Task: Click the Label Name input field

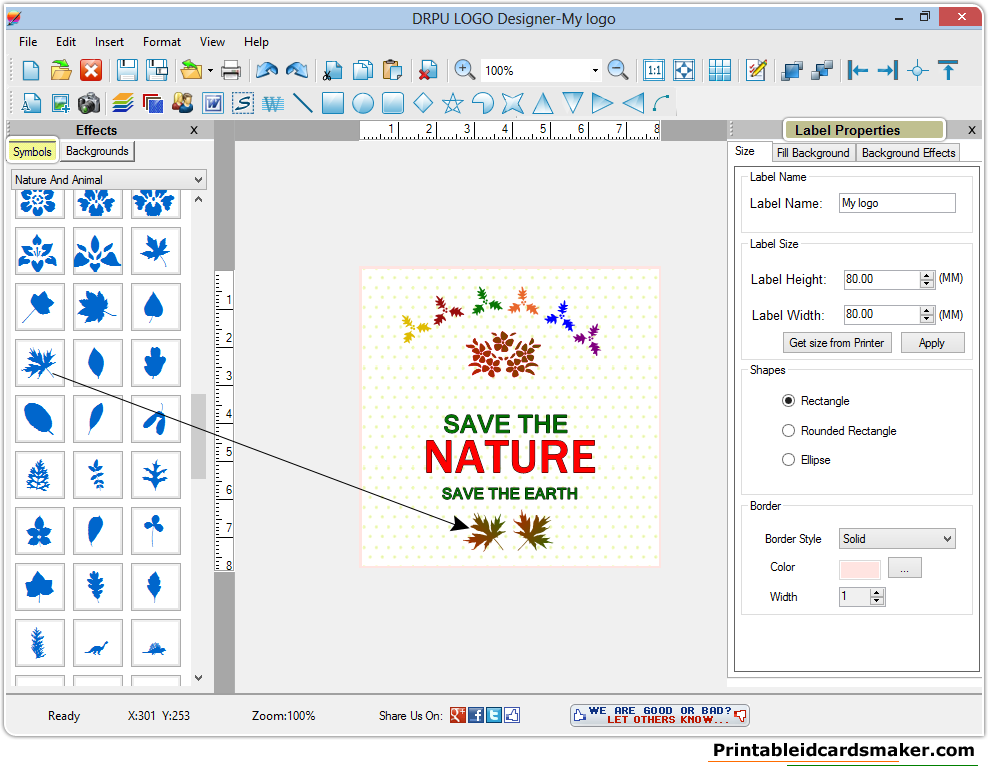Action: point(897,203)
